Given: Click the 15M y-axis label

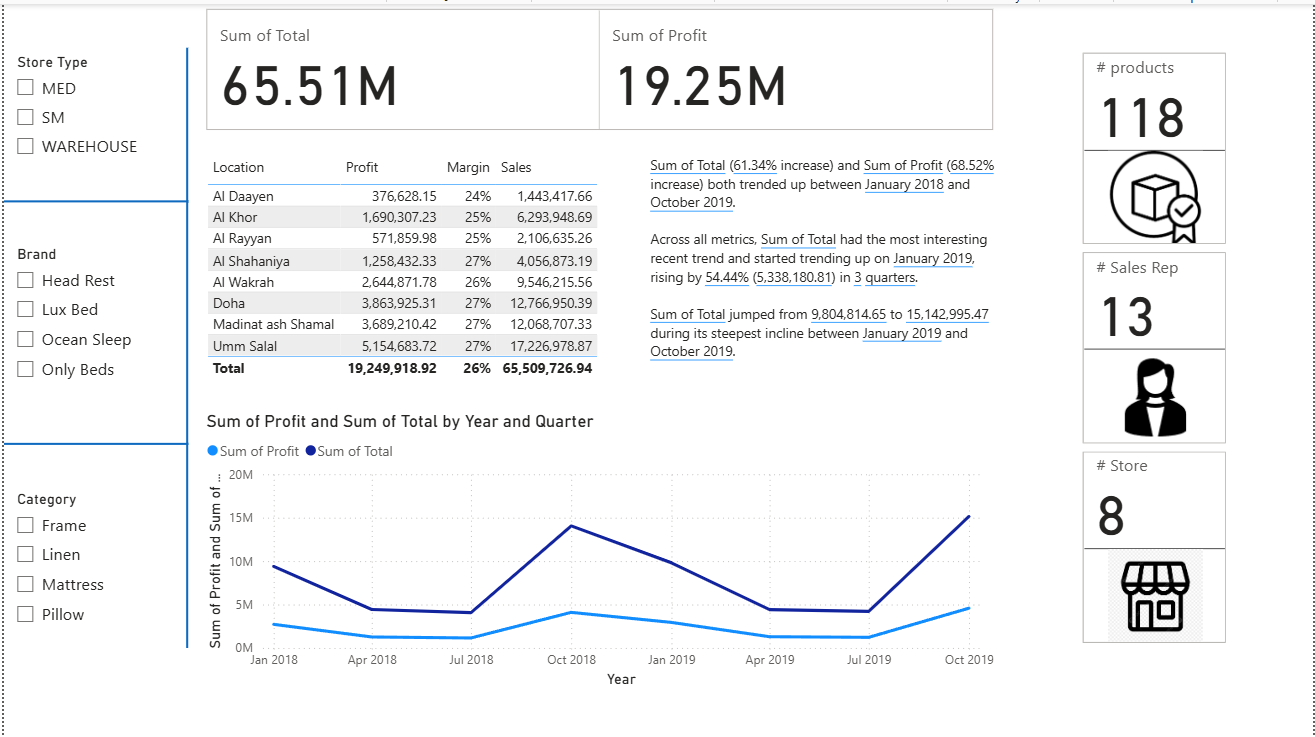Looking at the screenshot, I should pyautogui.click(x=241, y=518).
